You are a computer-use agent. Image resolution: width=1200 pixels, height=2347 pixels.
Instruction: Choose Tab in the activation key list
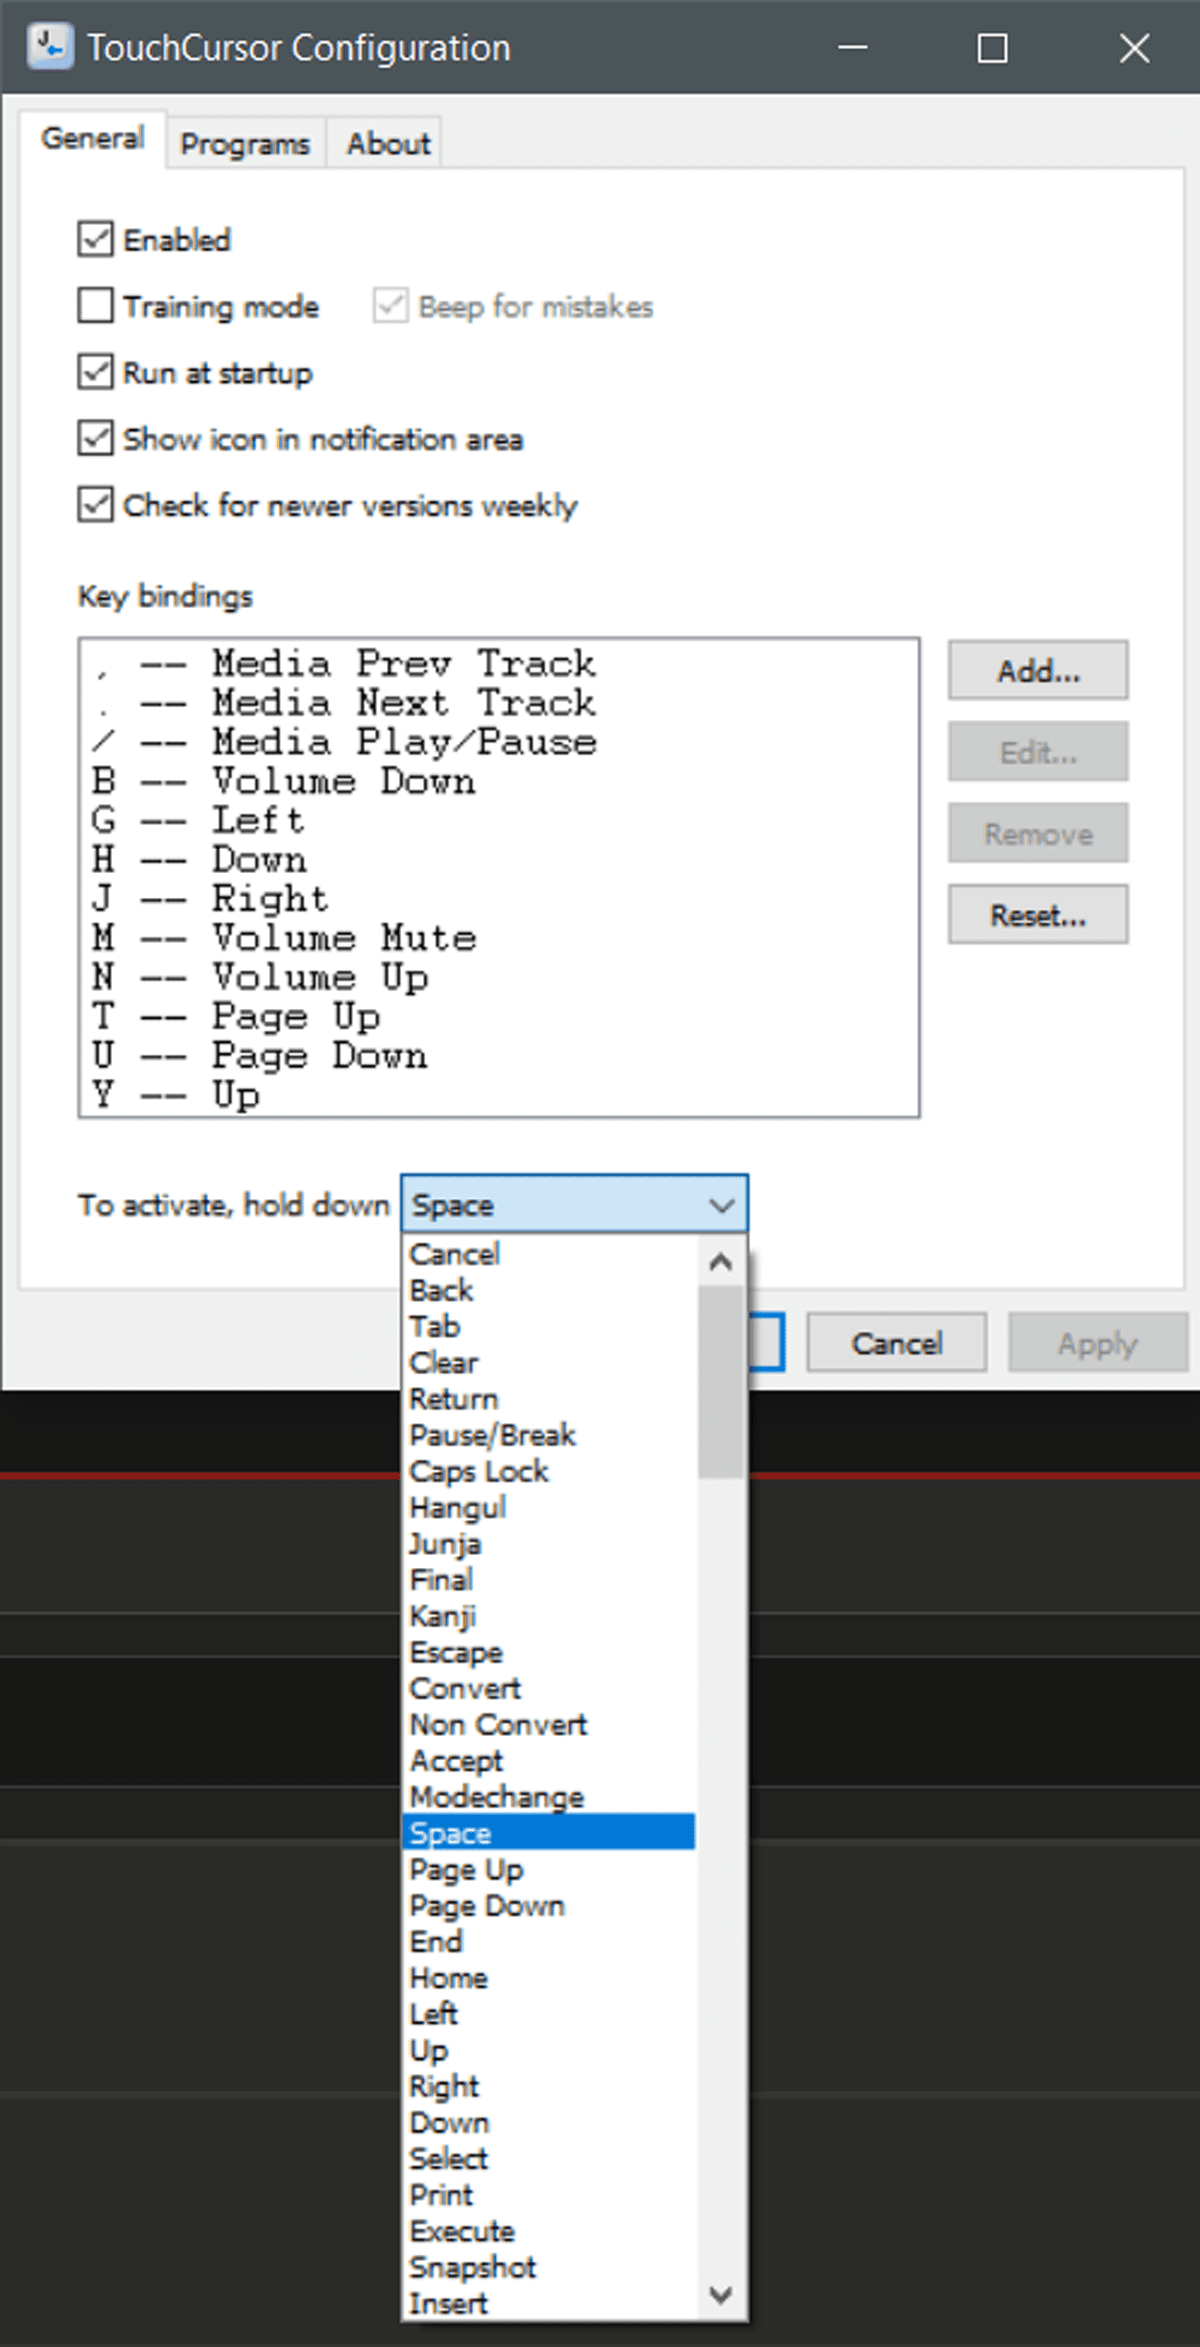tap(549, 1326)
